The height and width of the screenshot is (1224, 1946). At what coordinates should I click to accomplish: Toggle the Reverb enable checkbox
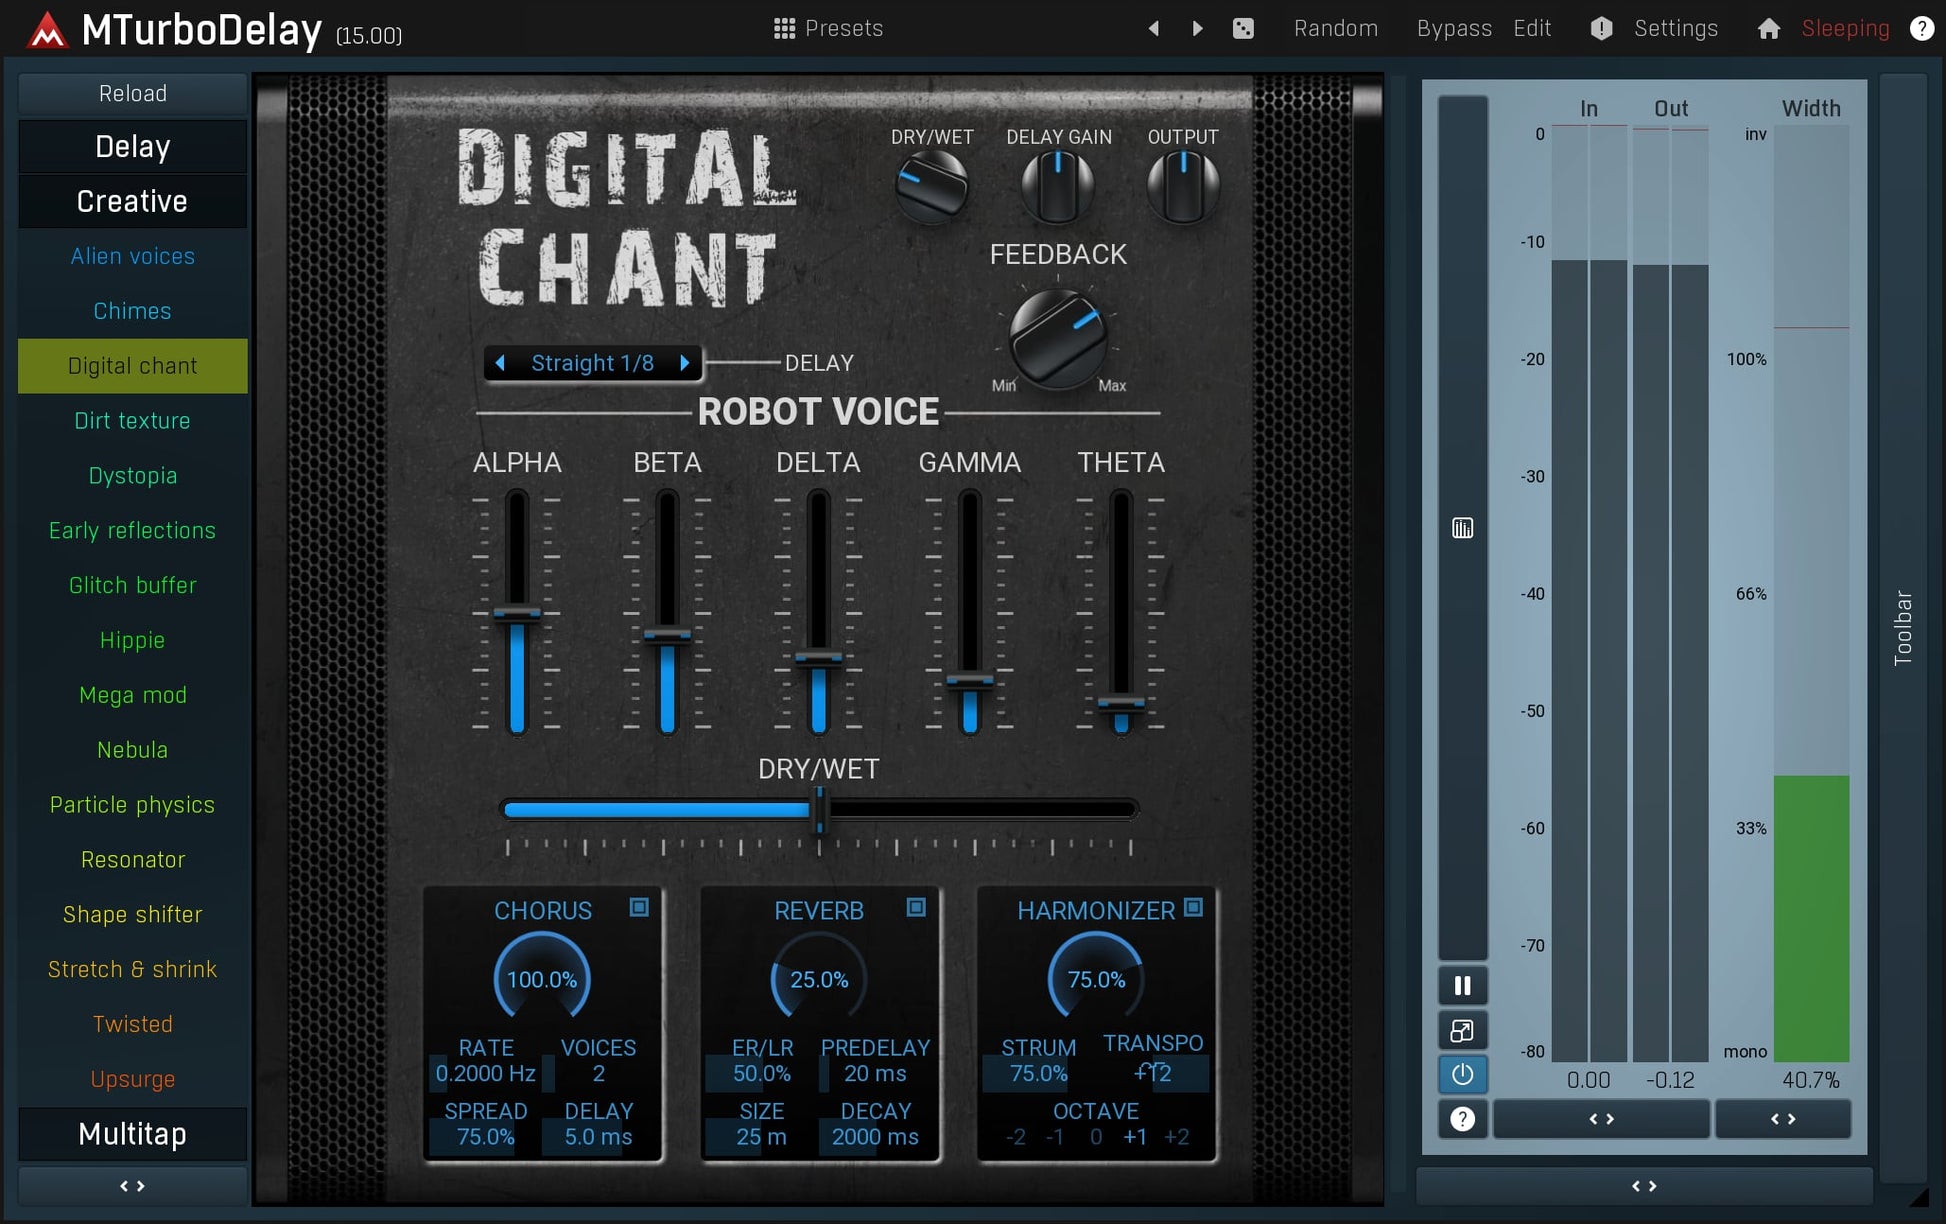point(915,907)
